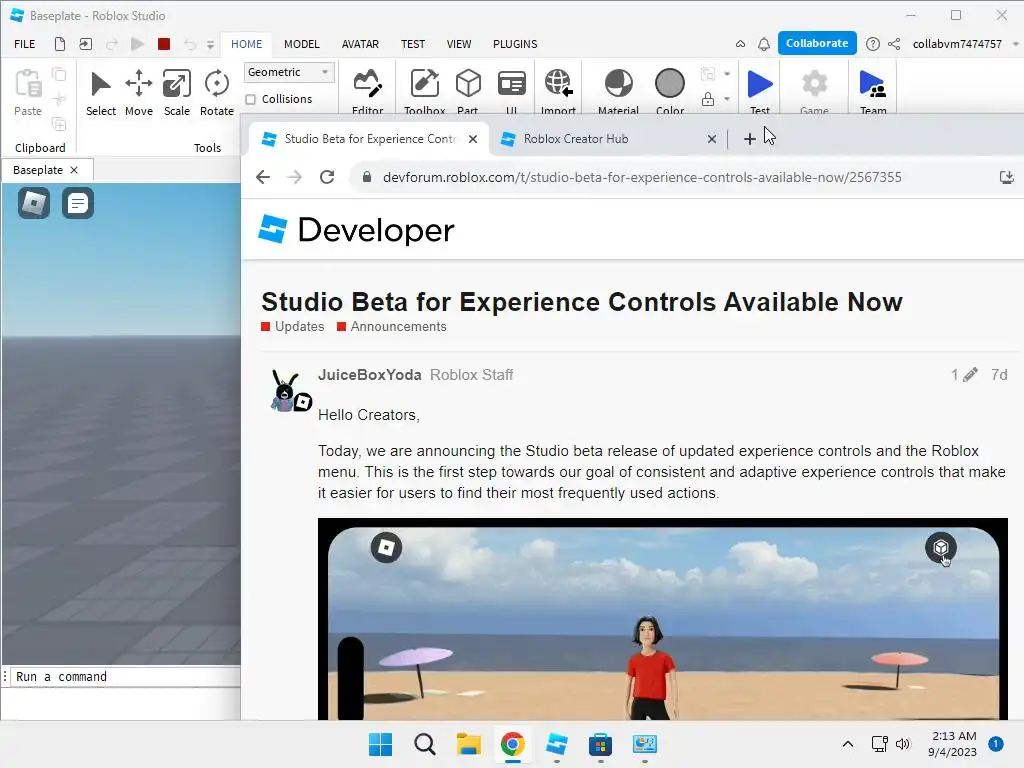Expand quick access toolbar customize arrow

[x=210, y=44]
